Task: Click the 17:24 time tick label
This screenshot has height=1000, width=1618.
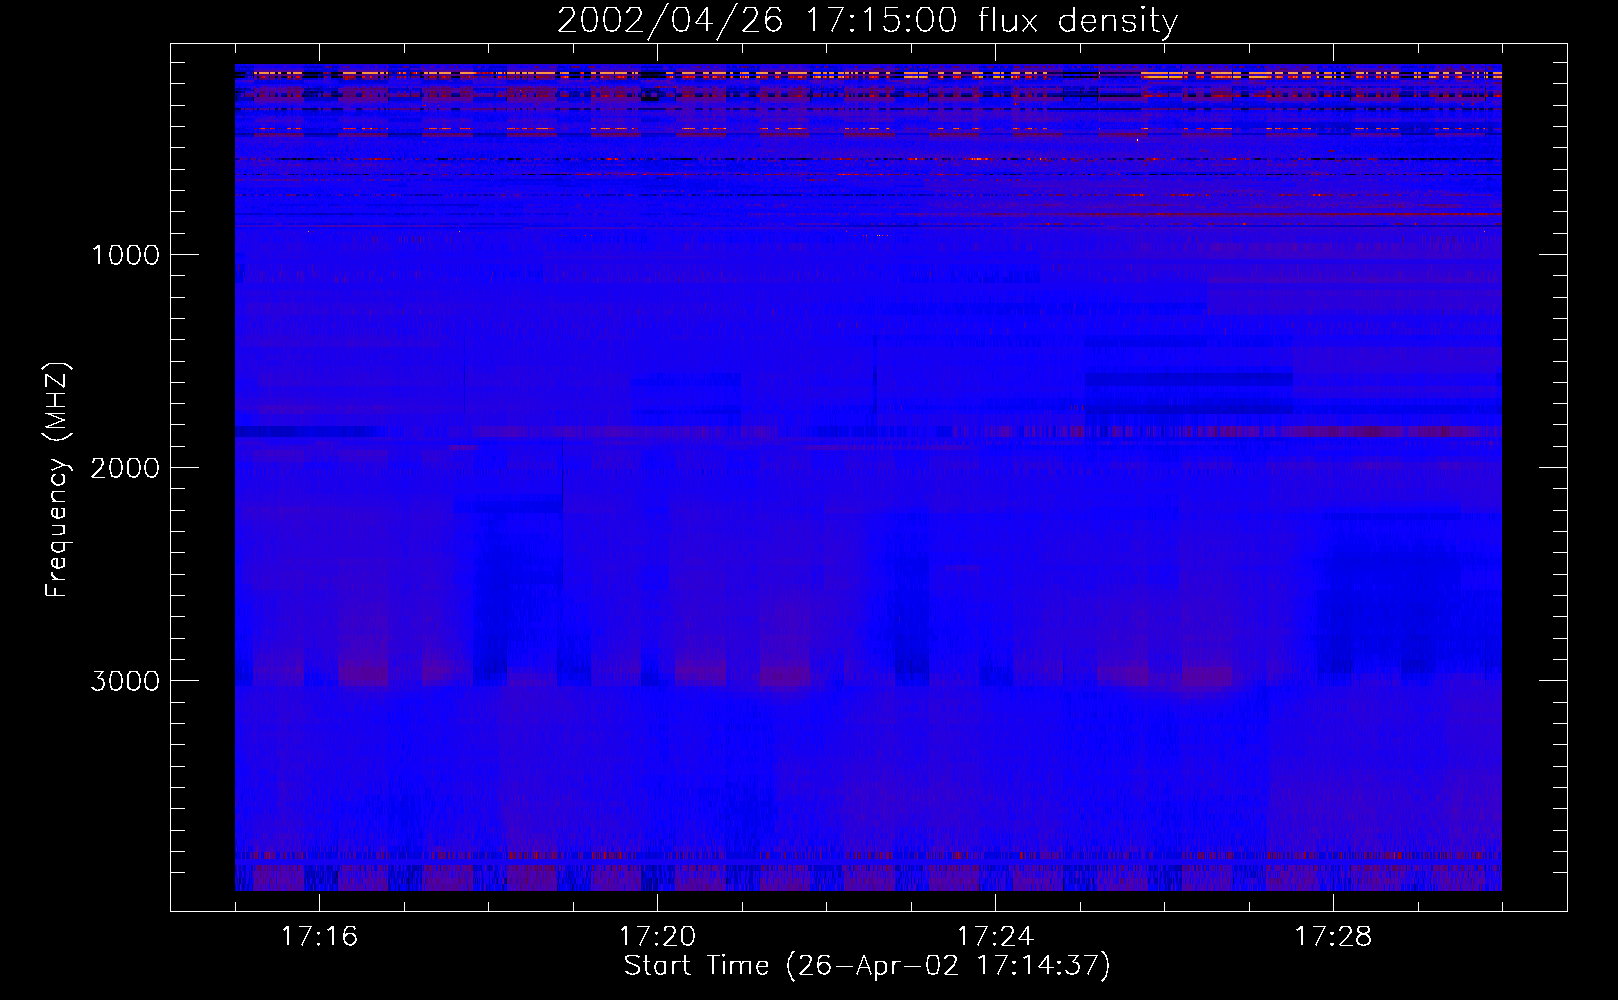Action: pyautogui.click(x=995, y=937)
